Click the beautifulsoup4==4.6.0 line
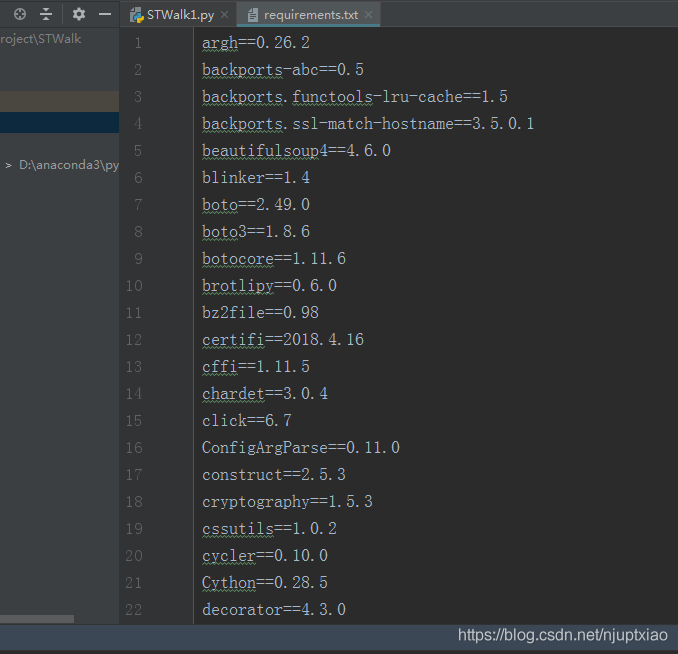 [296, 151]
